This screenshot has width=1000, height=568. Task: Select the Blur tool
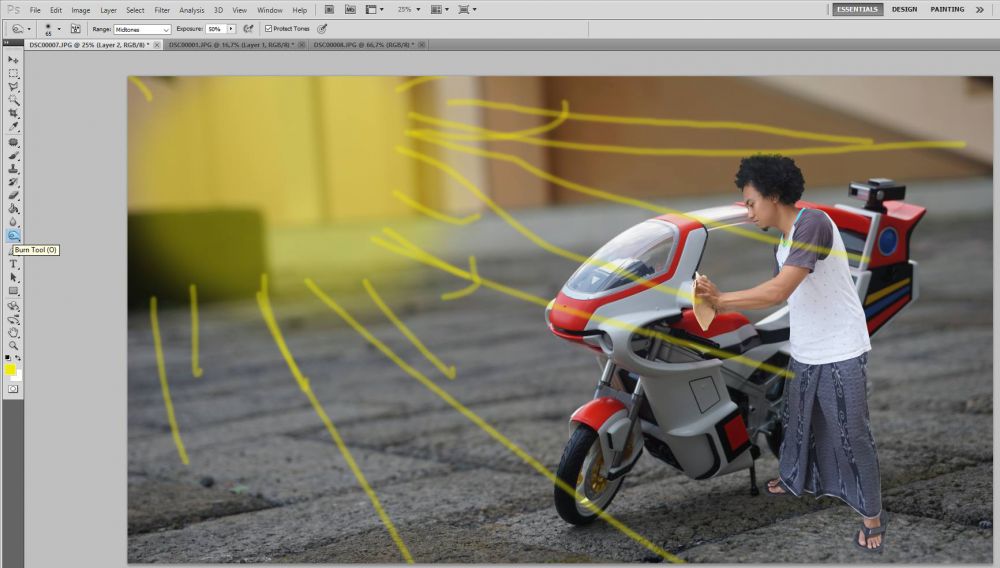click(13, 222)
